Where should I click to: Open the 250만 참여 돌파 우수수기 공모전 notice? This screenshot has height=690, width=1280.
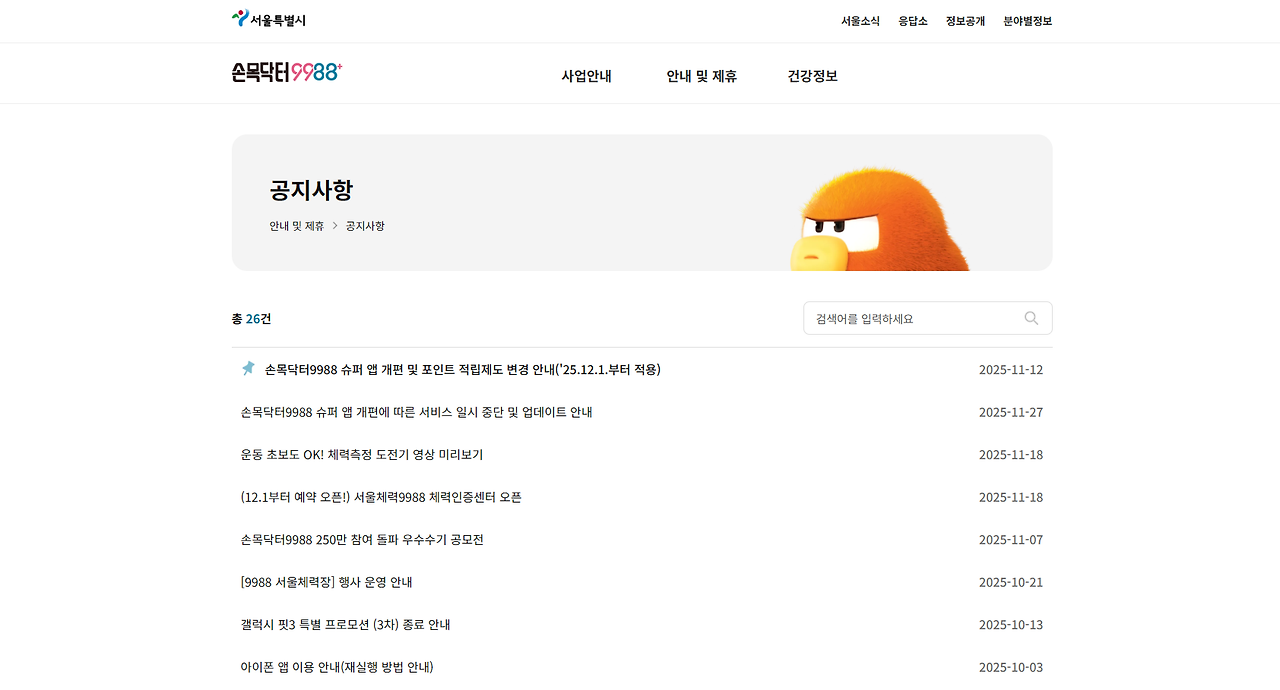click(362, 539)
